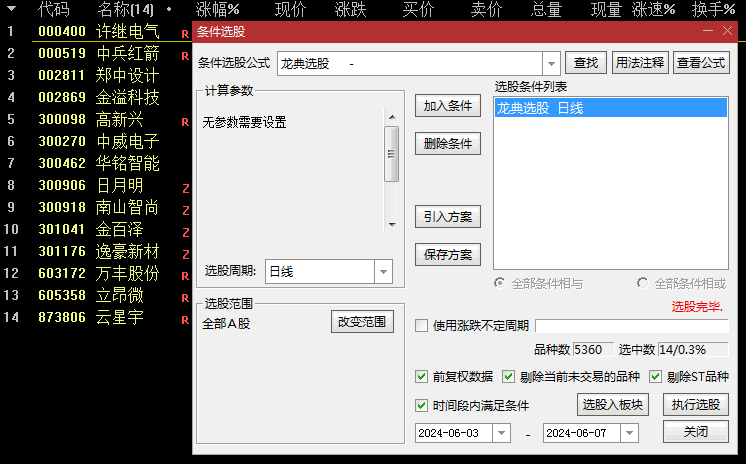The image size is (746, 464).
Task: Sort by 涨跌 column header
Action: tap(351, 9)
